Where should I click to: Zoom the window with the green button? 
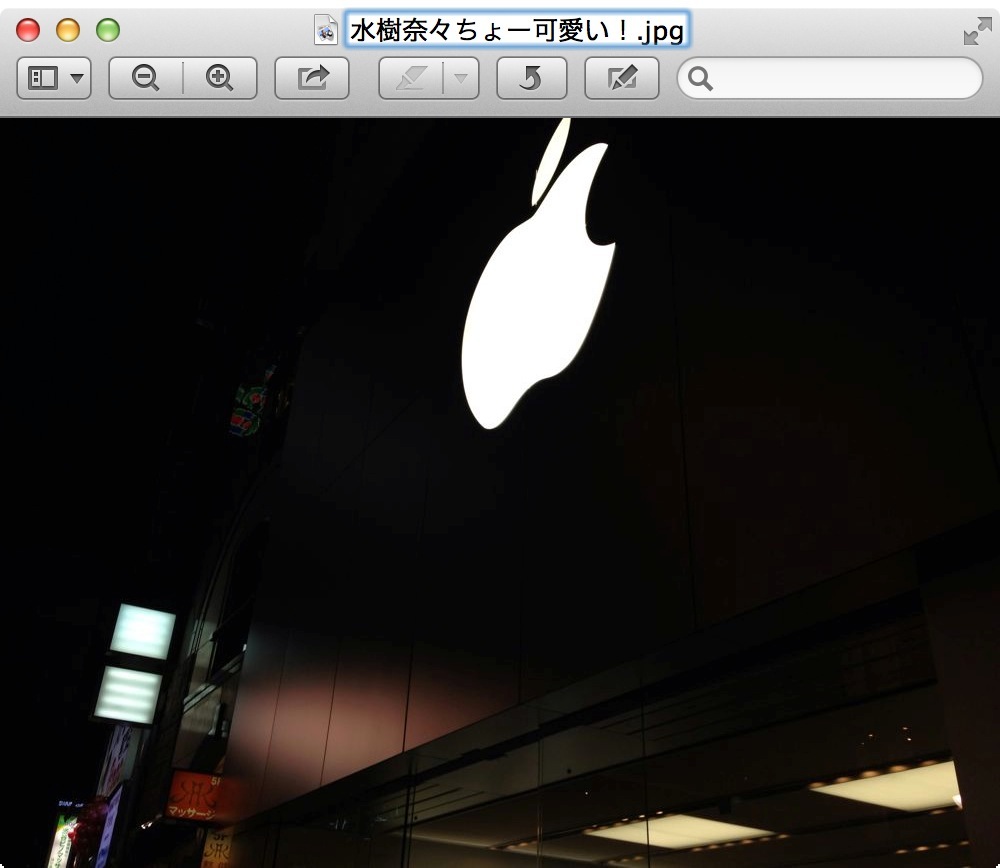pos(108,30)
